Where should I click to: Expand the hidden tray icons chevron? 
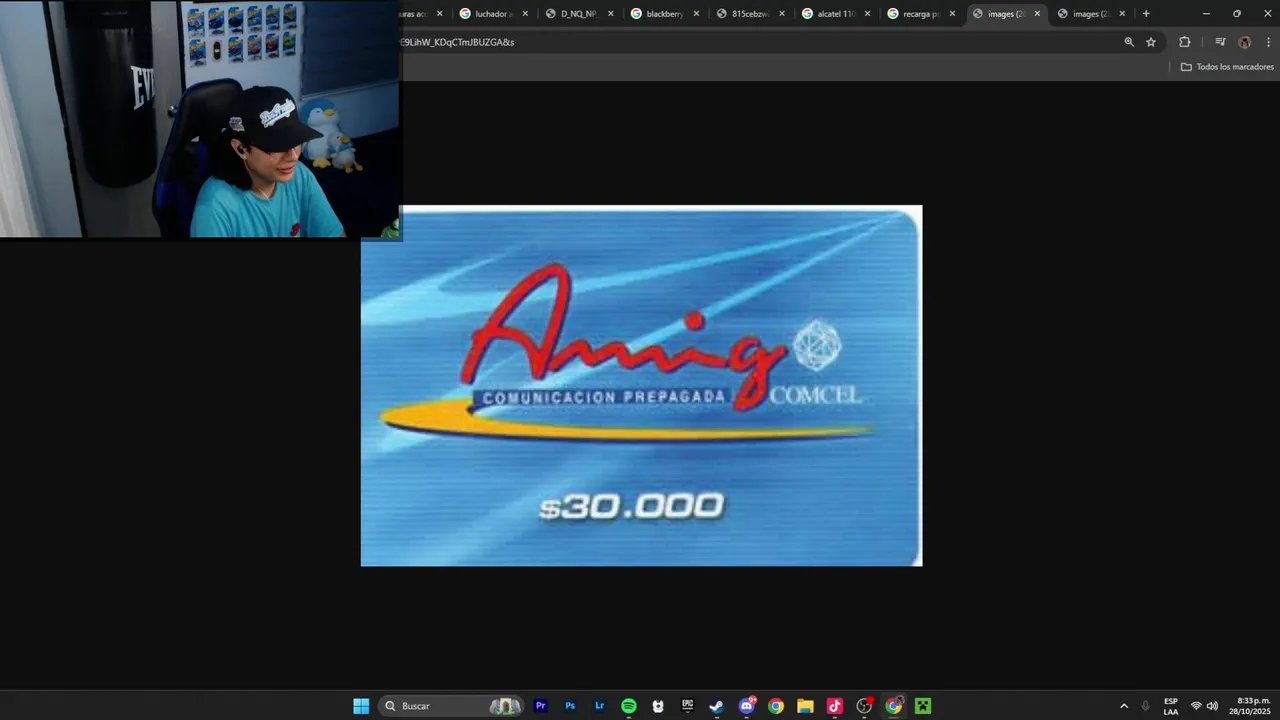(1124, 706)
